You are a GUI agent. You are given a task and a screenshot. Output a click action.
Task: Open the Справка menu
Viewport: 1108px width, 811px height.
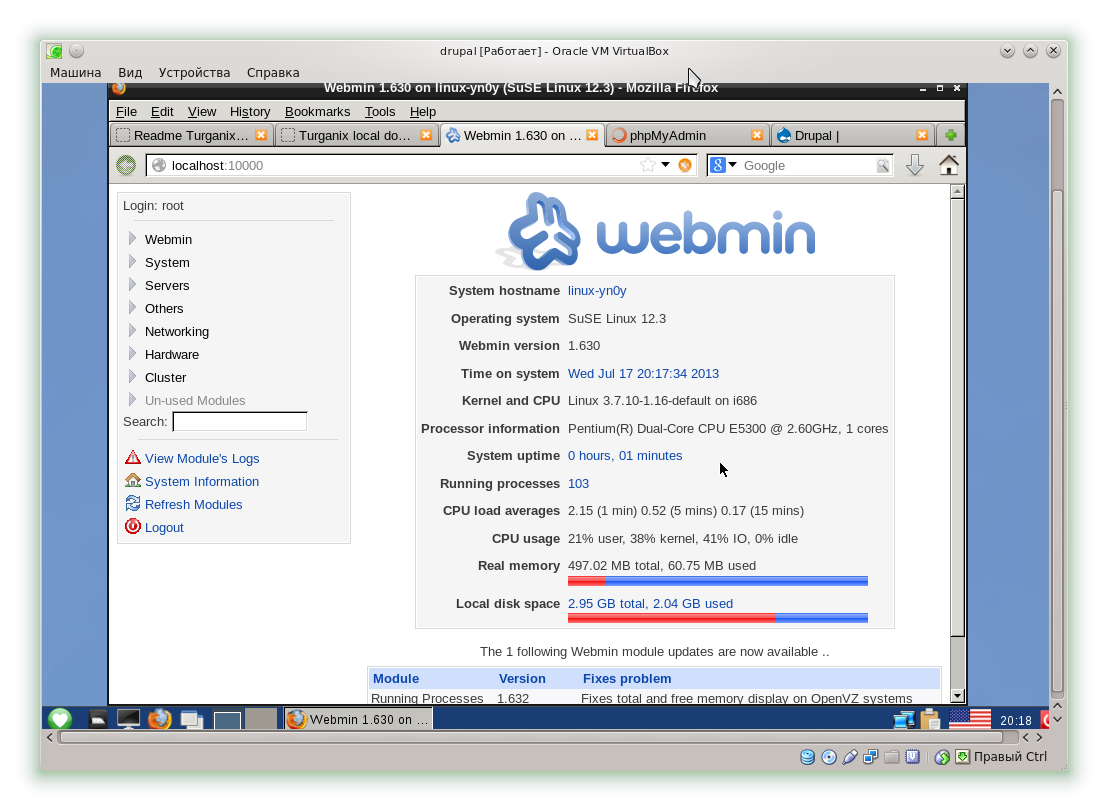point(273,73)
